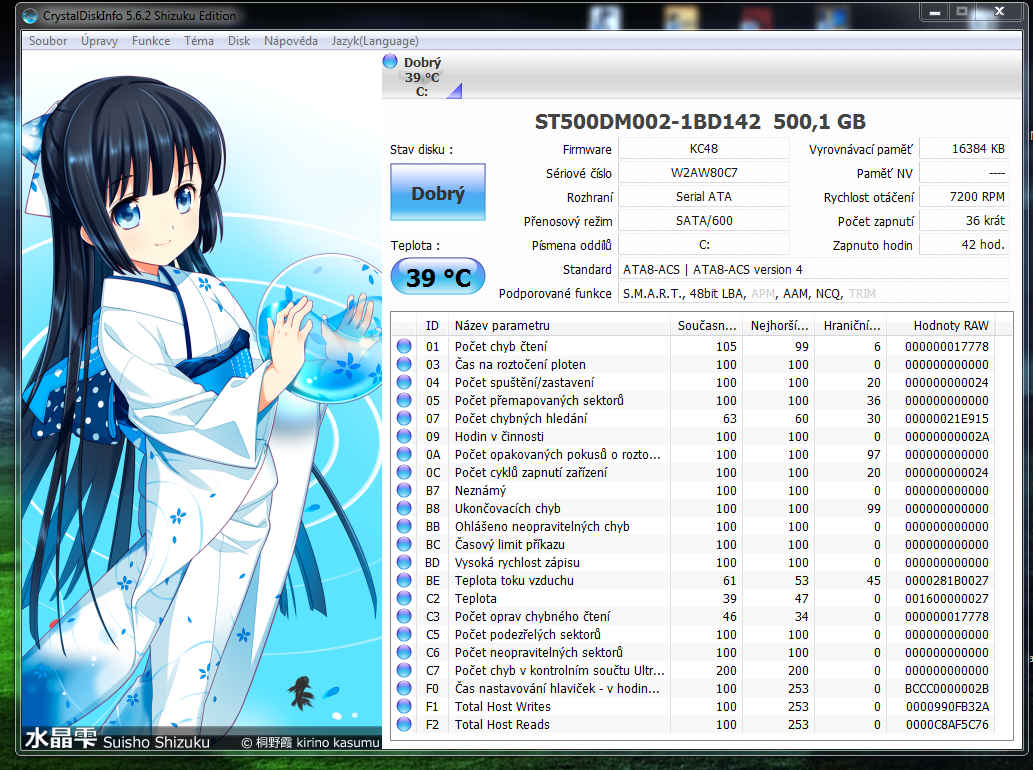Click RAW value 00000021E915

click(x=946, y=418)
